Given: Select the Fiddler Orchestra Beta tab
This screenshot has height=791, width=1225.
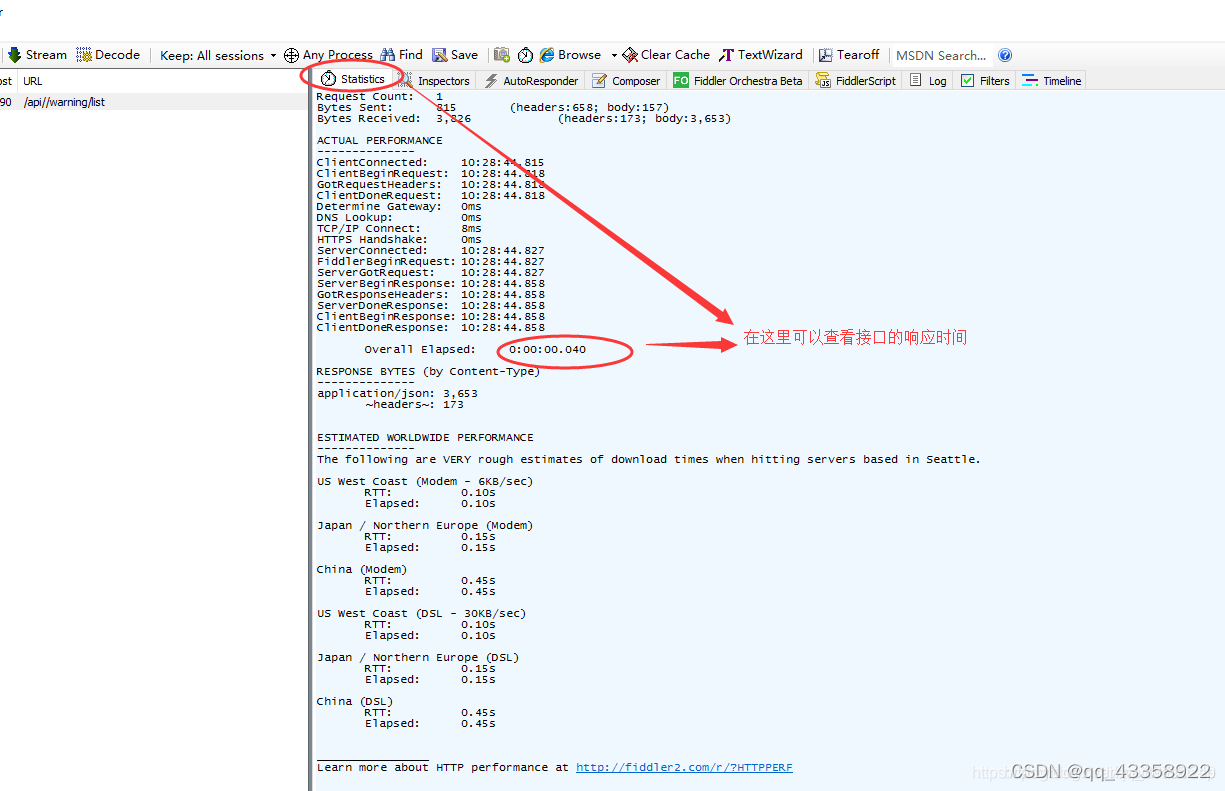Looking at the screenshot, I should (x=737, y=81).
